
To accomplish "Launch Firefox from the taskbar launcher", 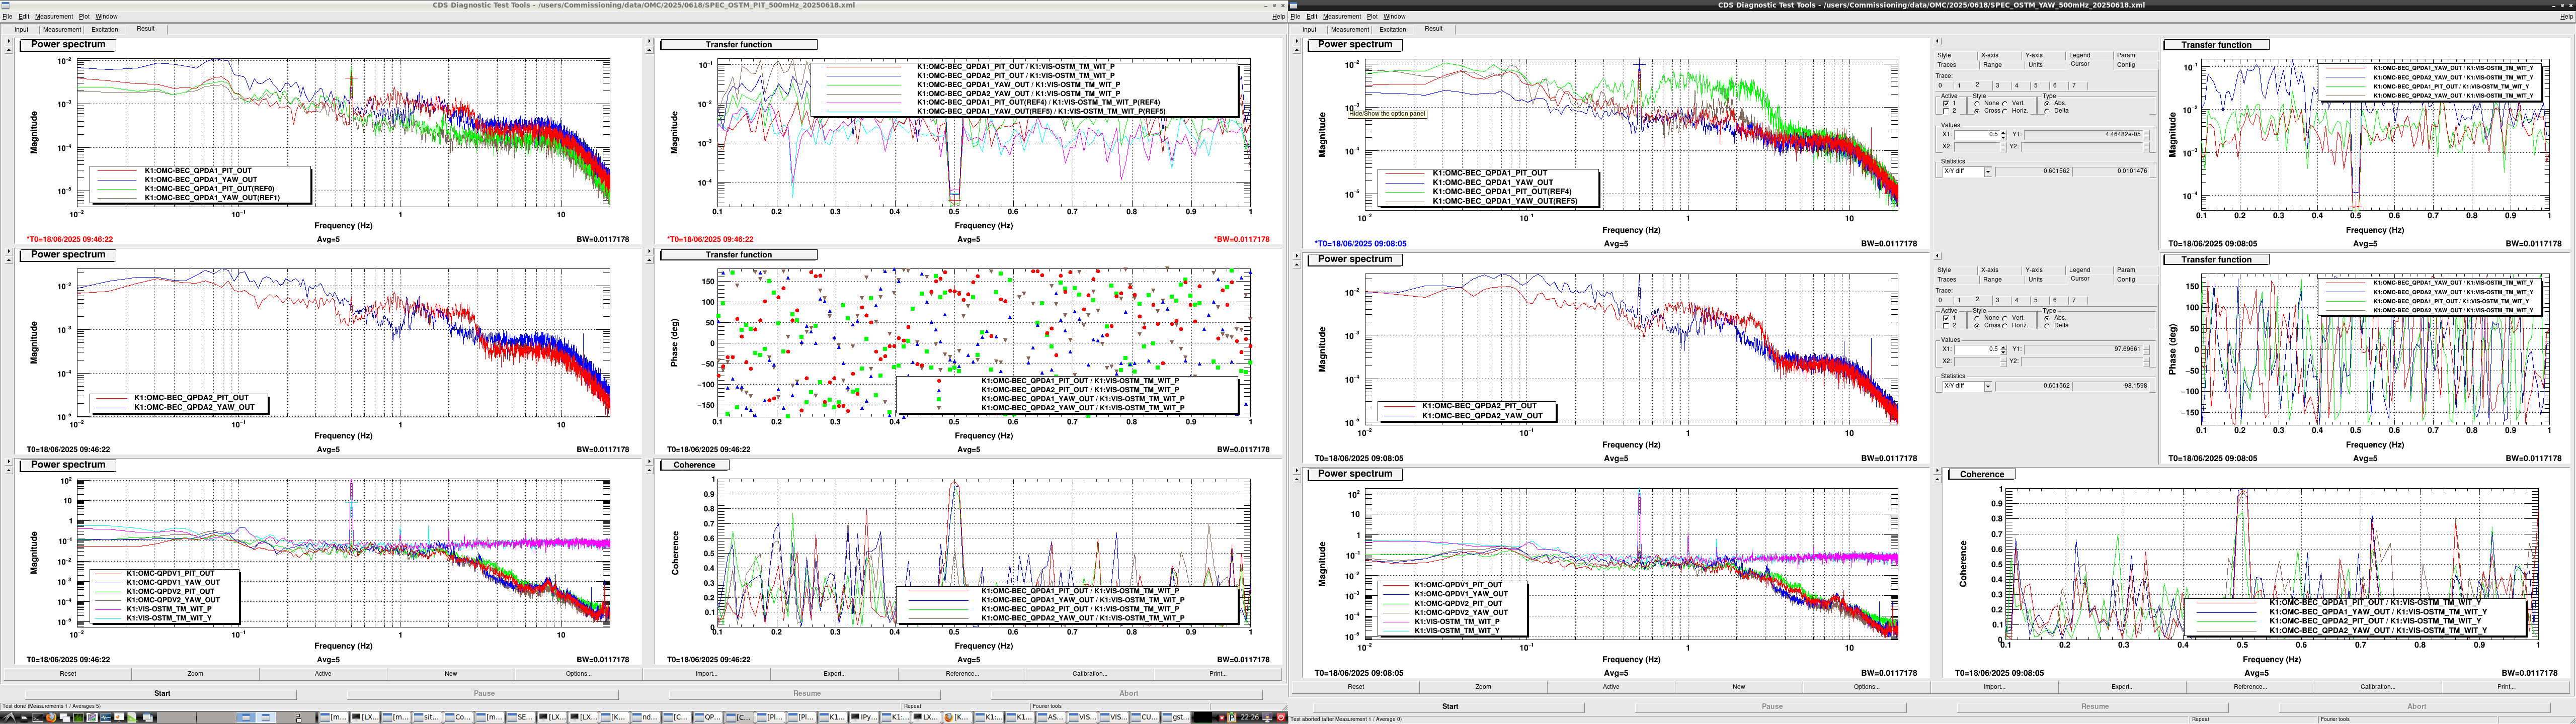I will (51, 717).
